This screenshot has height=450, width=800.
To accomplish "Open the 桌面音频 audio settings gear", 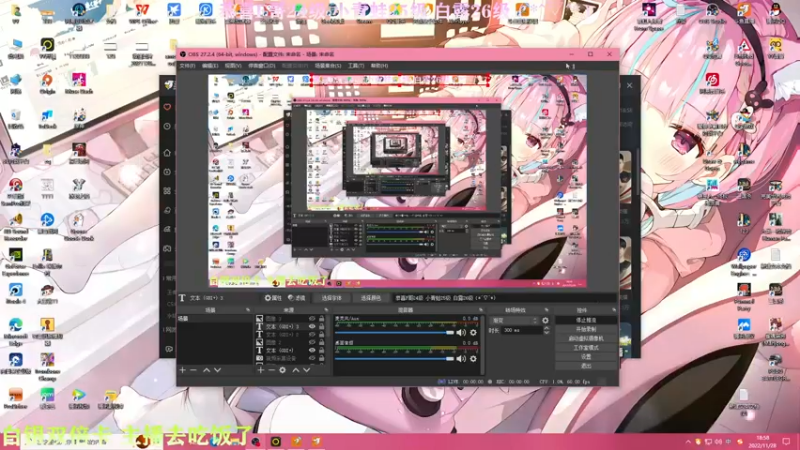I will click(473, 359).
